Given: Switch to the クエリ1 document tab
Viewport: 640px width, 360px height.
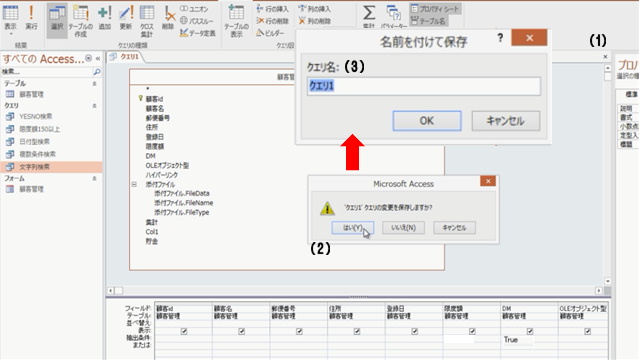Looking at the screenshot, I should 126,57.
